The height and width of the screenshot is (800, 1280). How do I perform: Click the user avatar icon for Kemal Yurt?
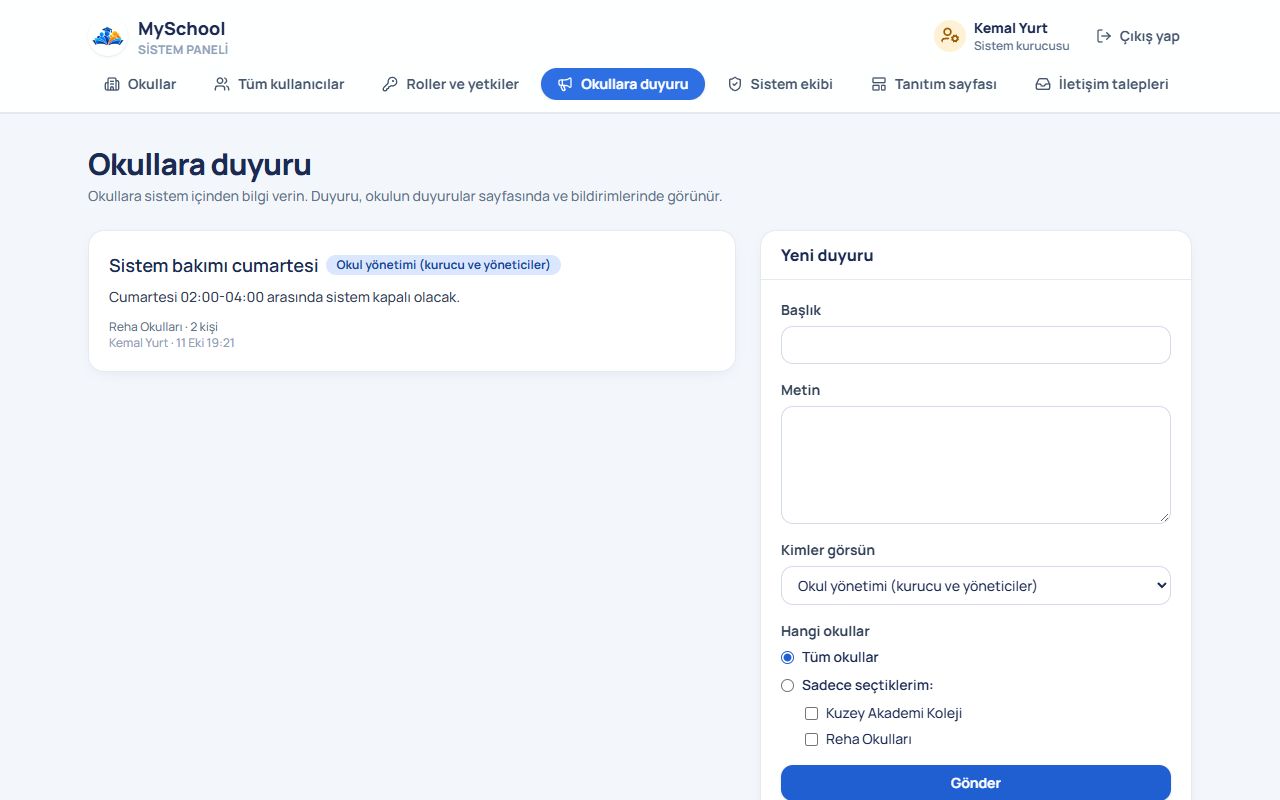(949, 36)
